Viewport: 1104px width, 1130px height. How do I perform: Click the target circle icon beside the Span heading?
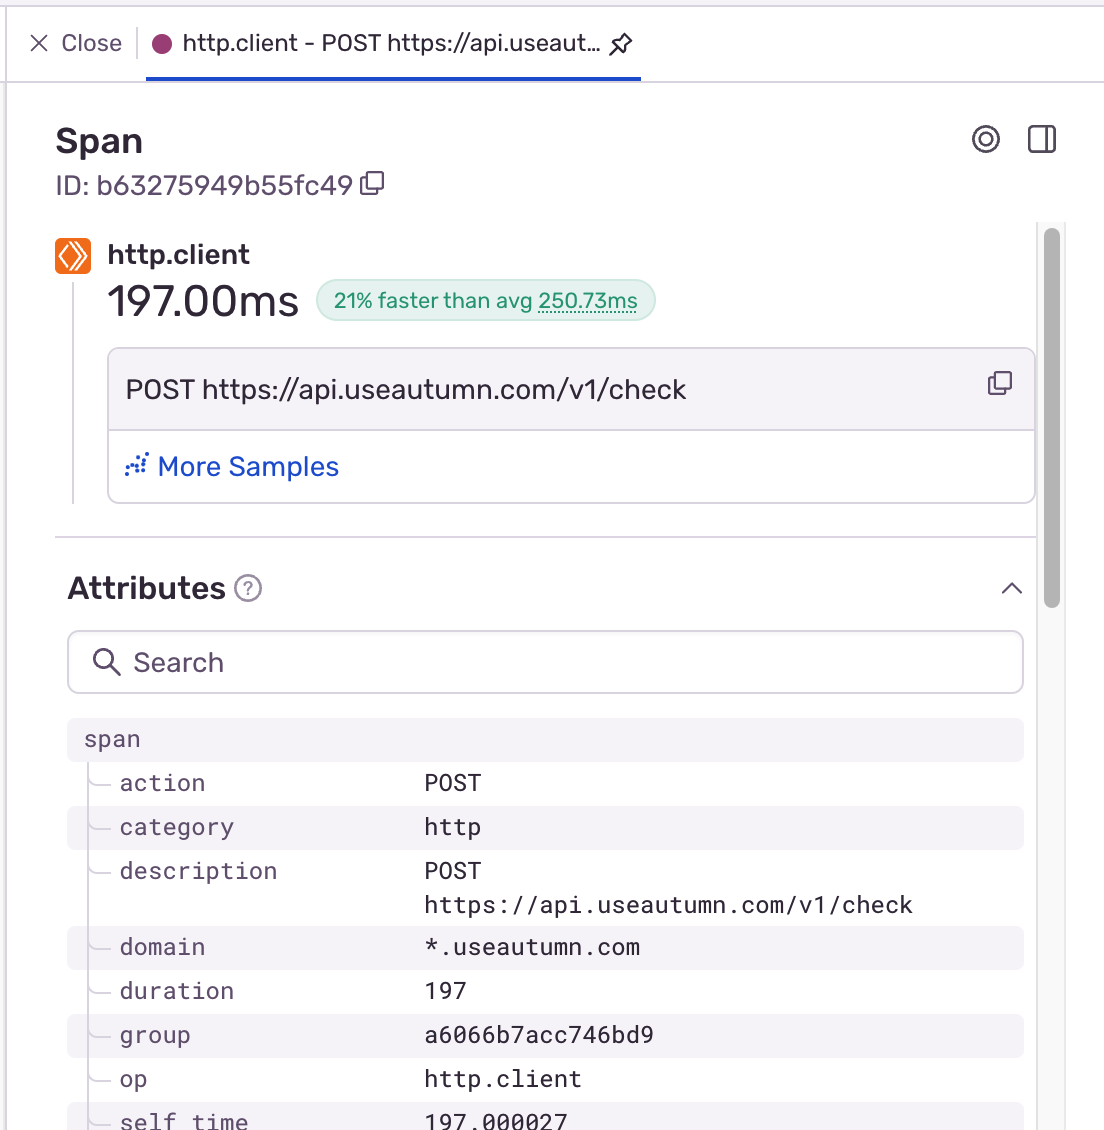985,139
